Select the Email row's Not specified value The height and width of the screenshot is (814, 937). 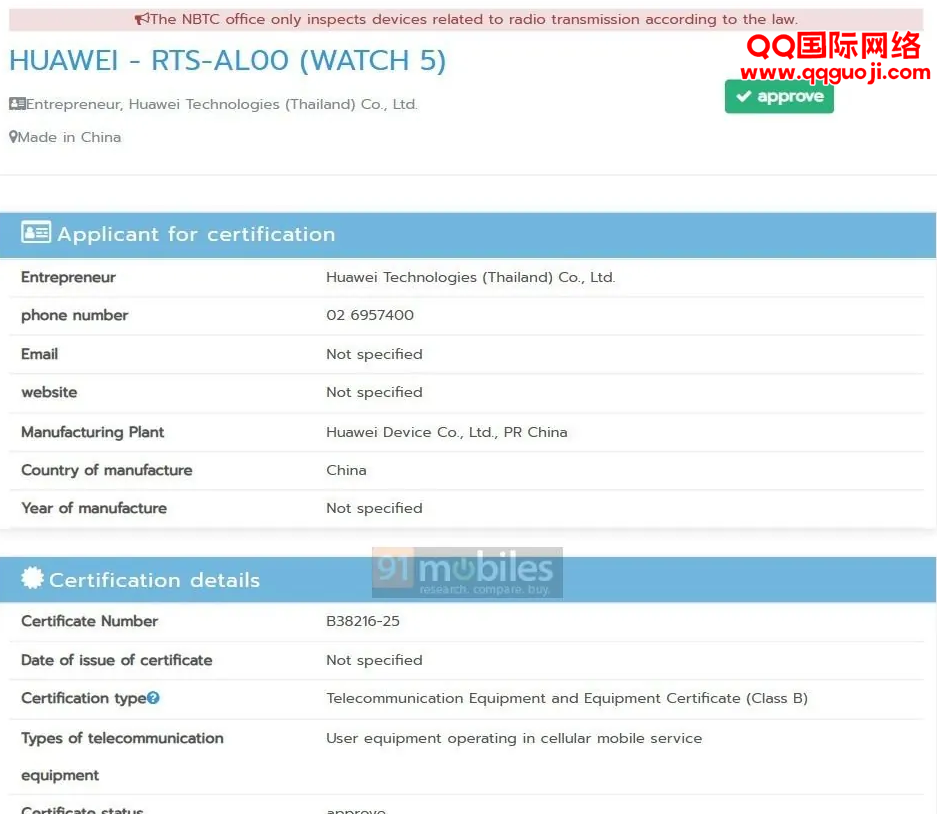[374, 354]
